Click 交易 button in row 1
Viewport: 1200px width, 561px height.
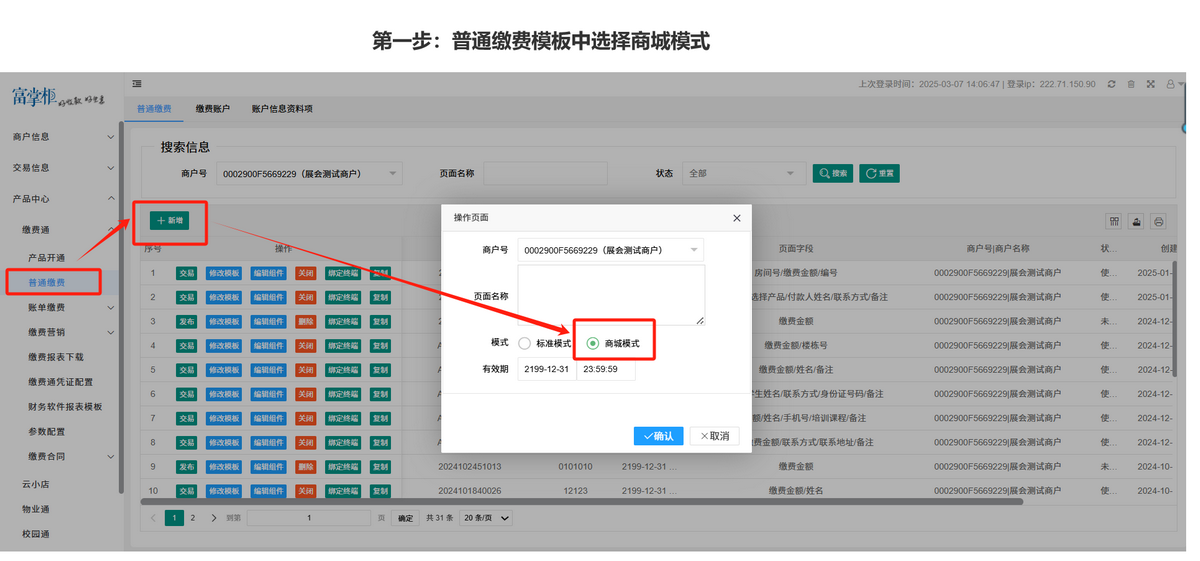tap(186, 273)
